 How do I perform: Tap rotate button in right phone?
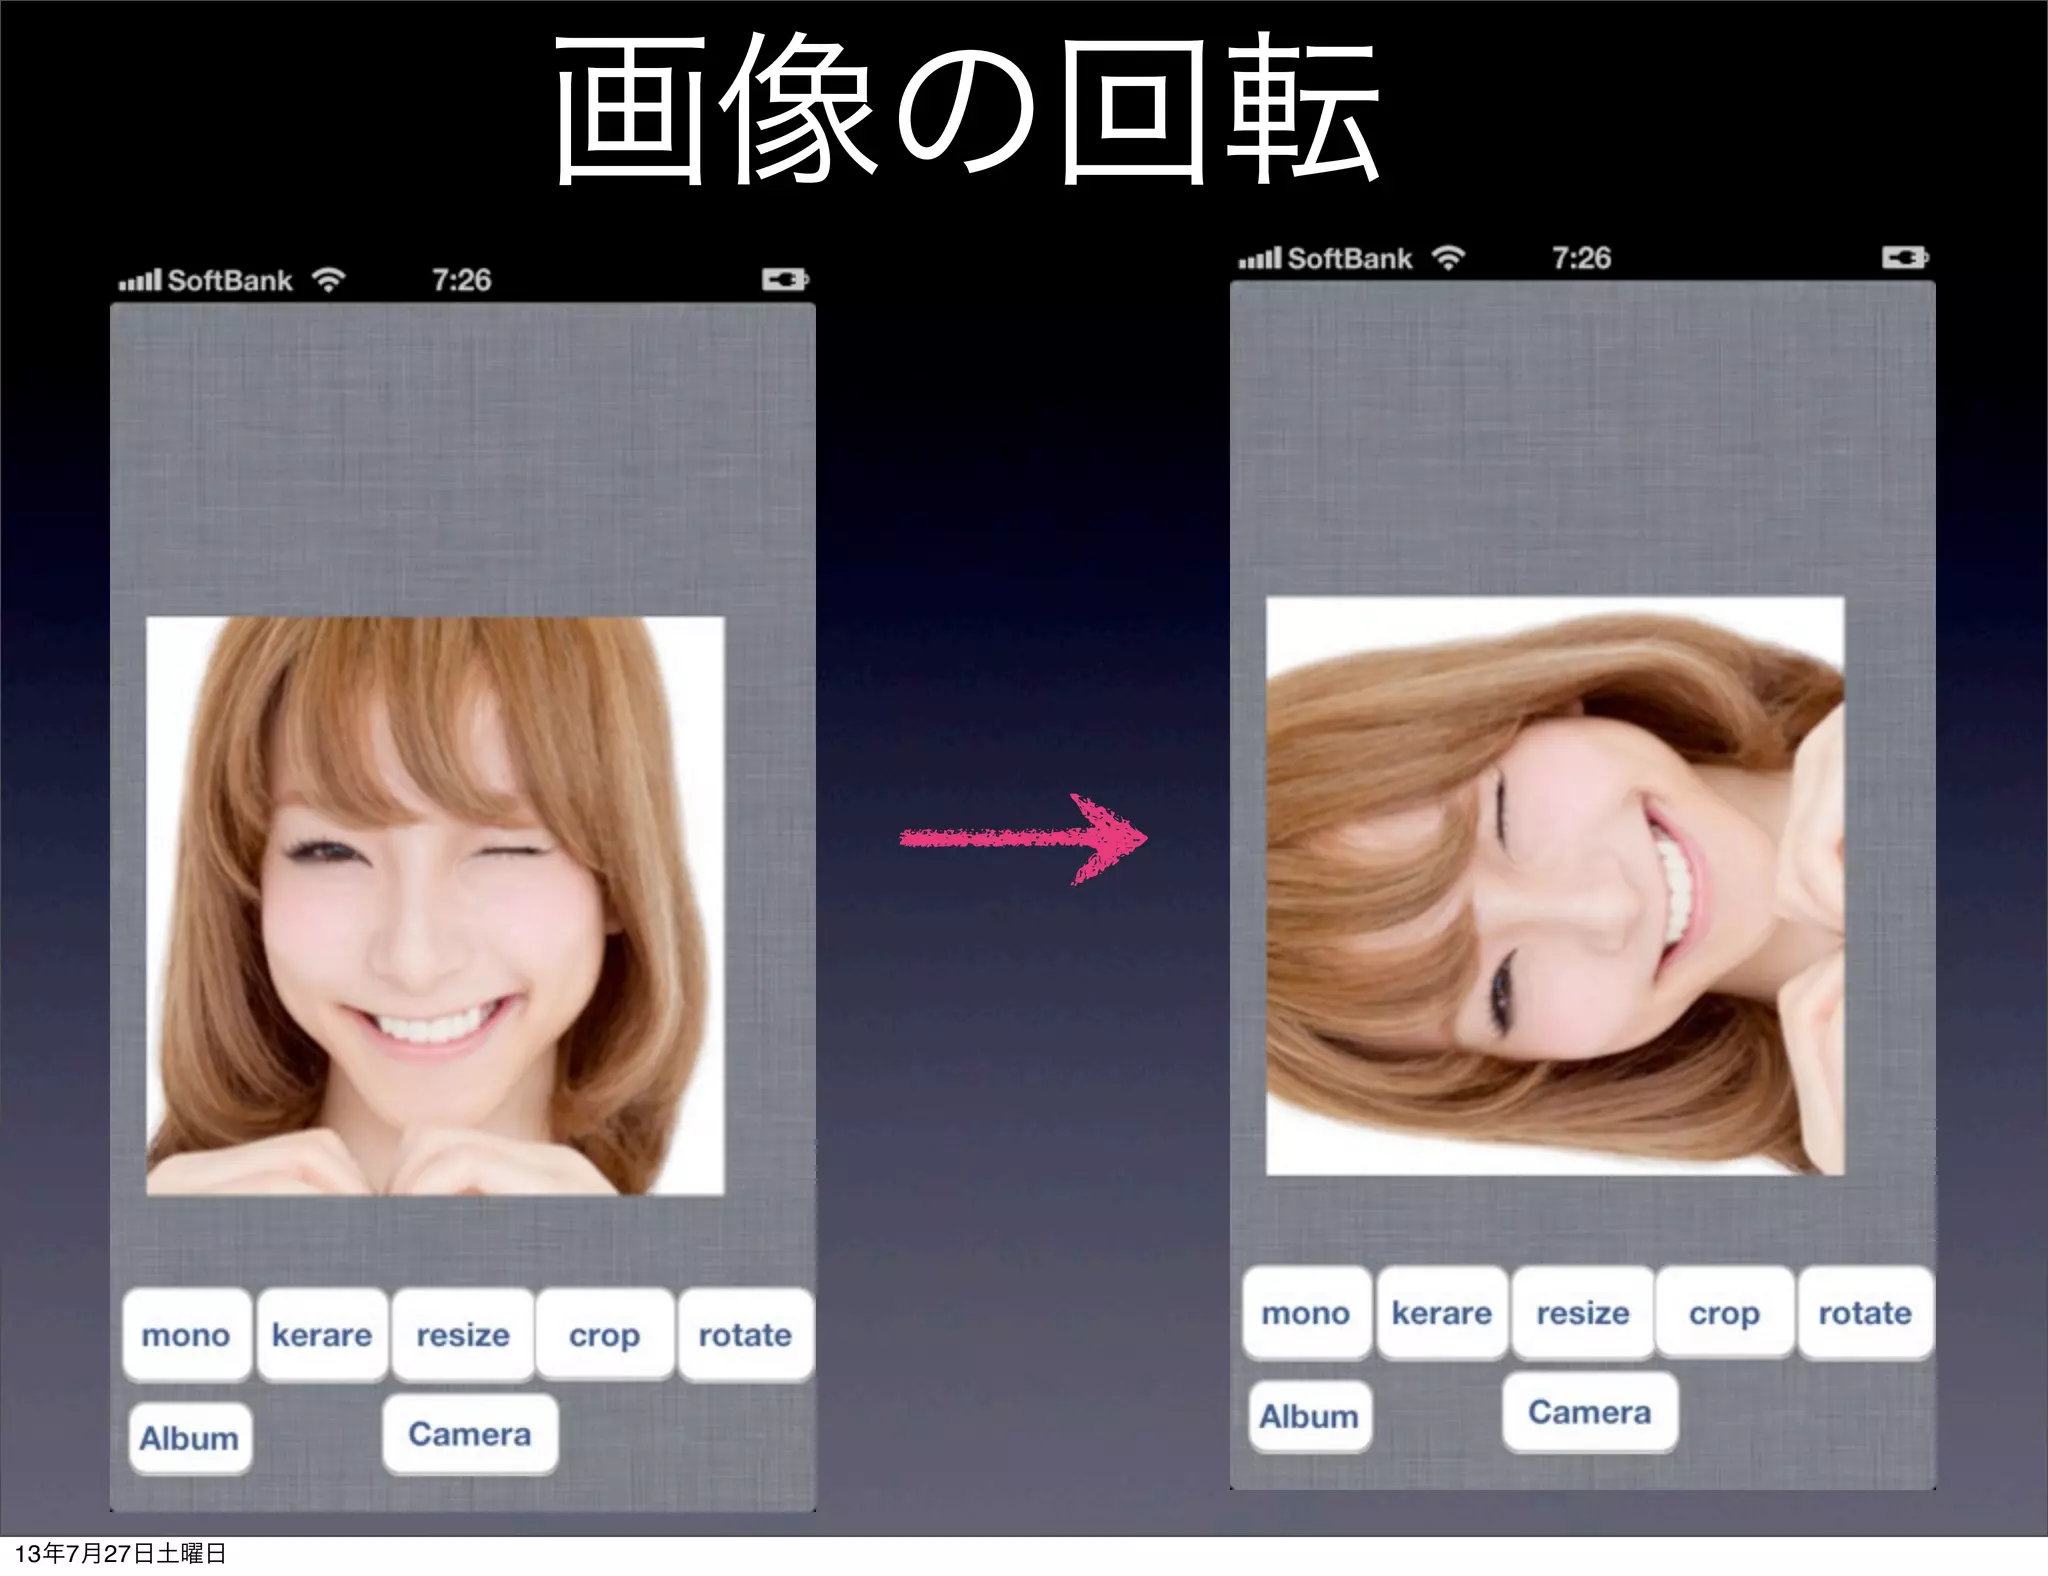click(1865, 1312)
